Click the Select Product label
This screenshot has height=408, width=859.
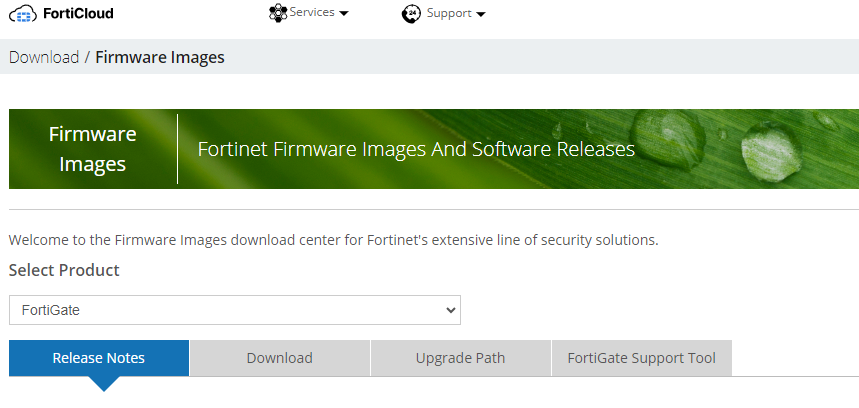point(64,270)
